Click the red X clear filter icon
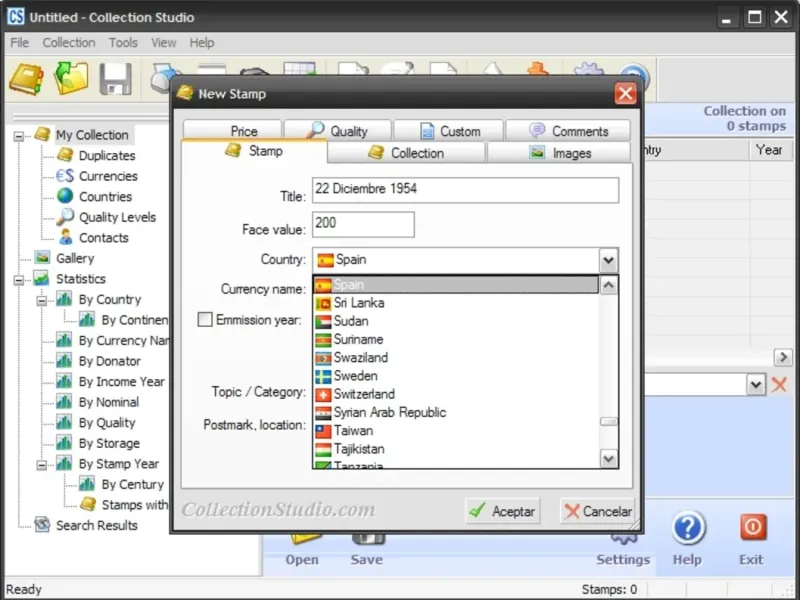This screenshot has width=800, height=600. [x=779, y=384]
